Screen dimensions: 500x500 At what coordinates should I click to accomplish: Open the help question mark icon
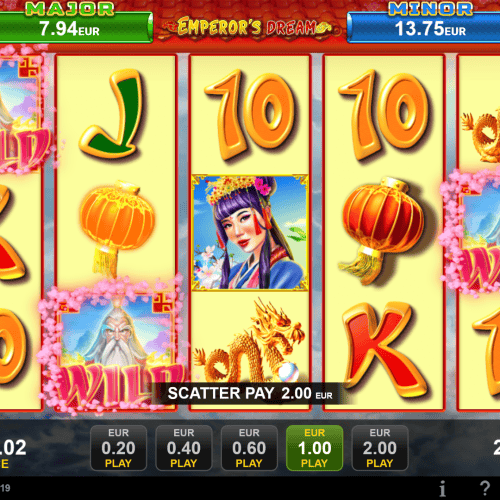click(485, 488)
